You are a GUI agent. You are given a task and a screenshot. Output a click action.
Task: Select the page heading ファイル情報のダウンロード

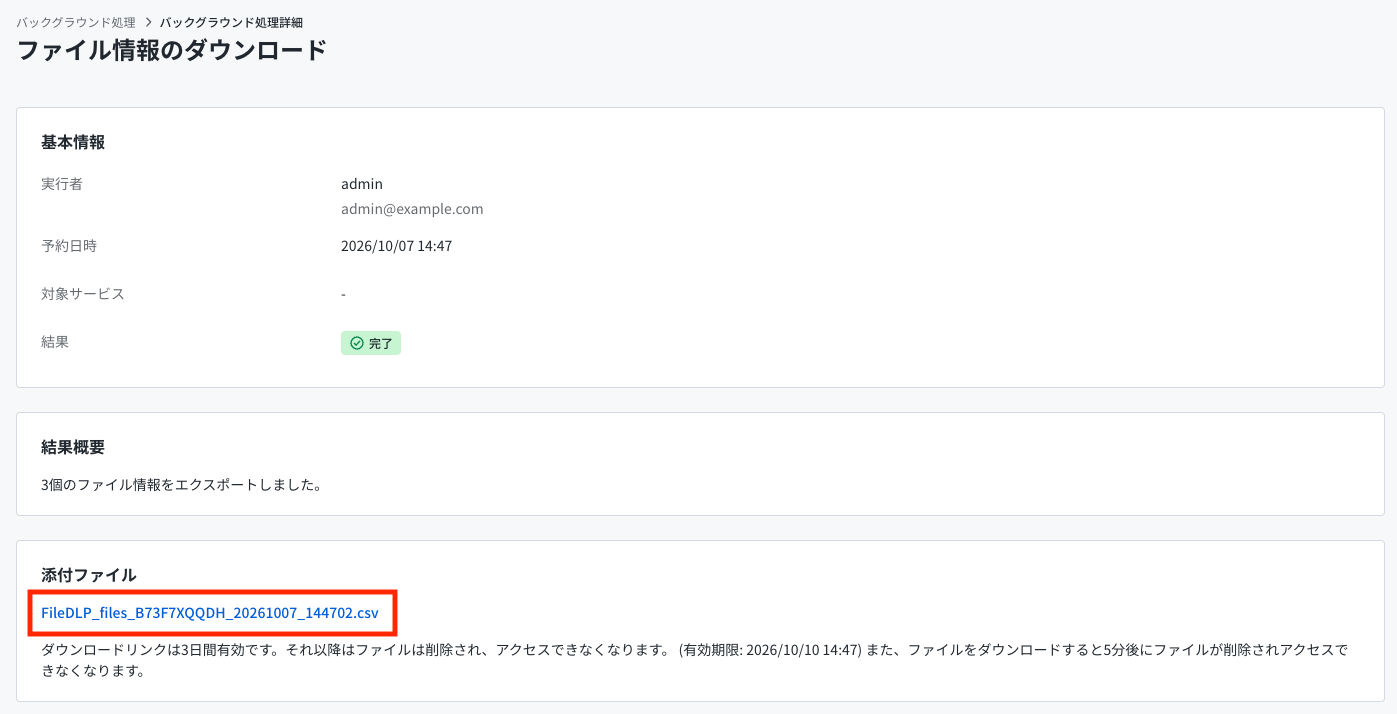pos(172,50)
